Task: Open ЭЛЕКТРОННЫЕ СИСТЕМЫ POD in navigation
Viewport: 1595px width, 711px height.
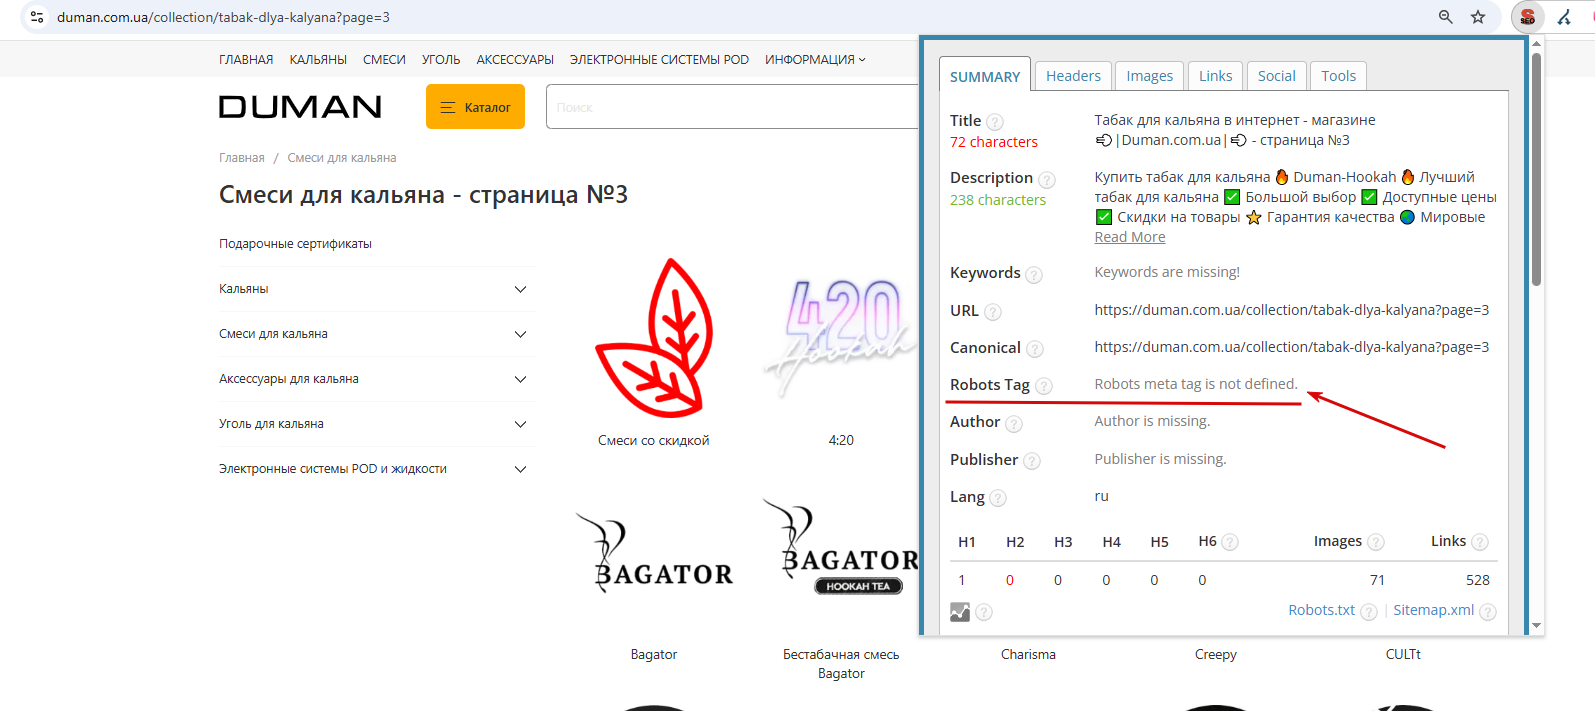Action: pyautogui.click(x=659, y=60)
